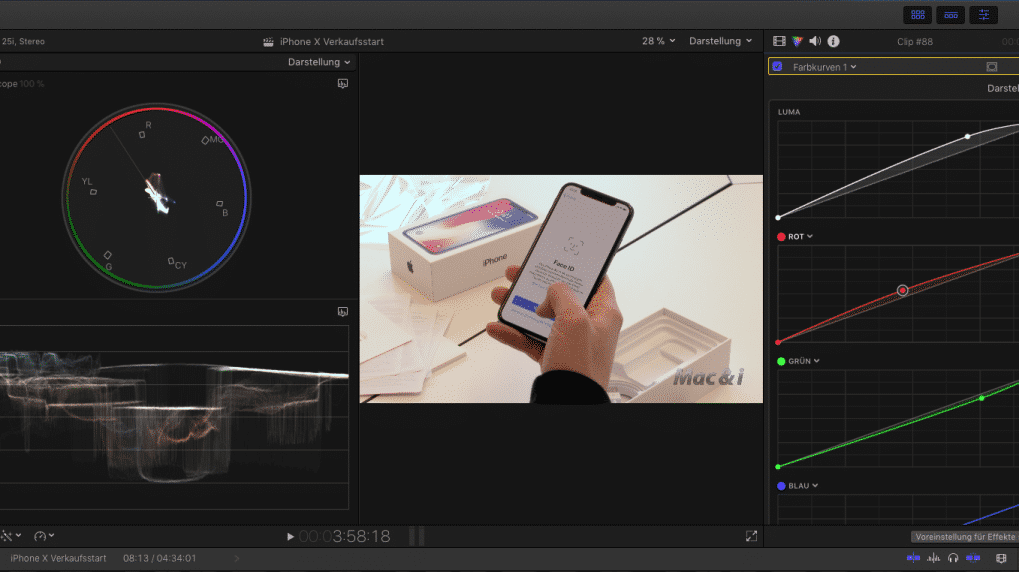Switch viewer to fullscreen playback

pyautogui.click(x=751, y=536)
